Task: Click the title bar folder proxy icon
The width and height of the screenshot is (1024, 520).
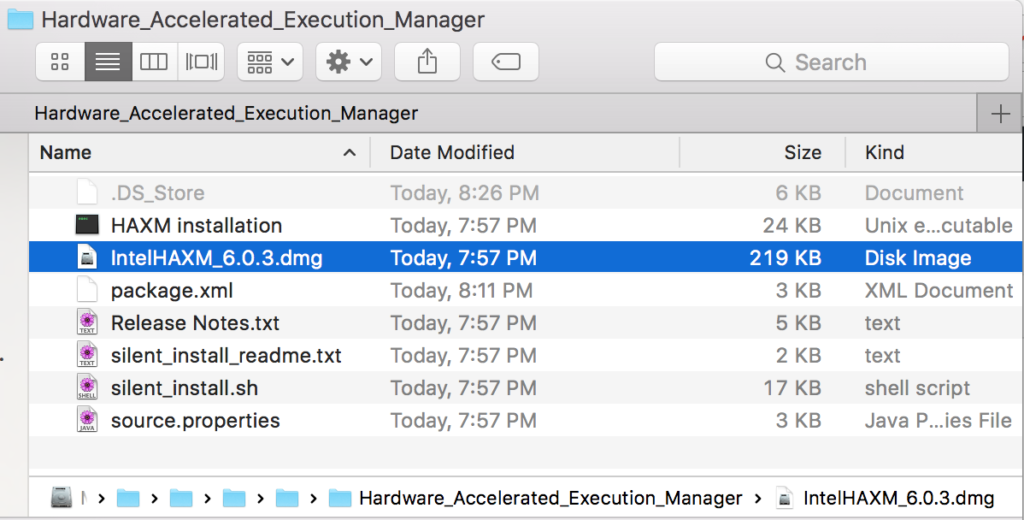Action: [x=20, y=19]
